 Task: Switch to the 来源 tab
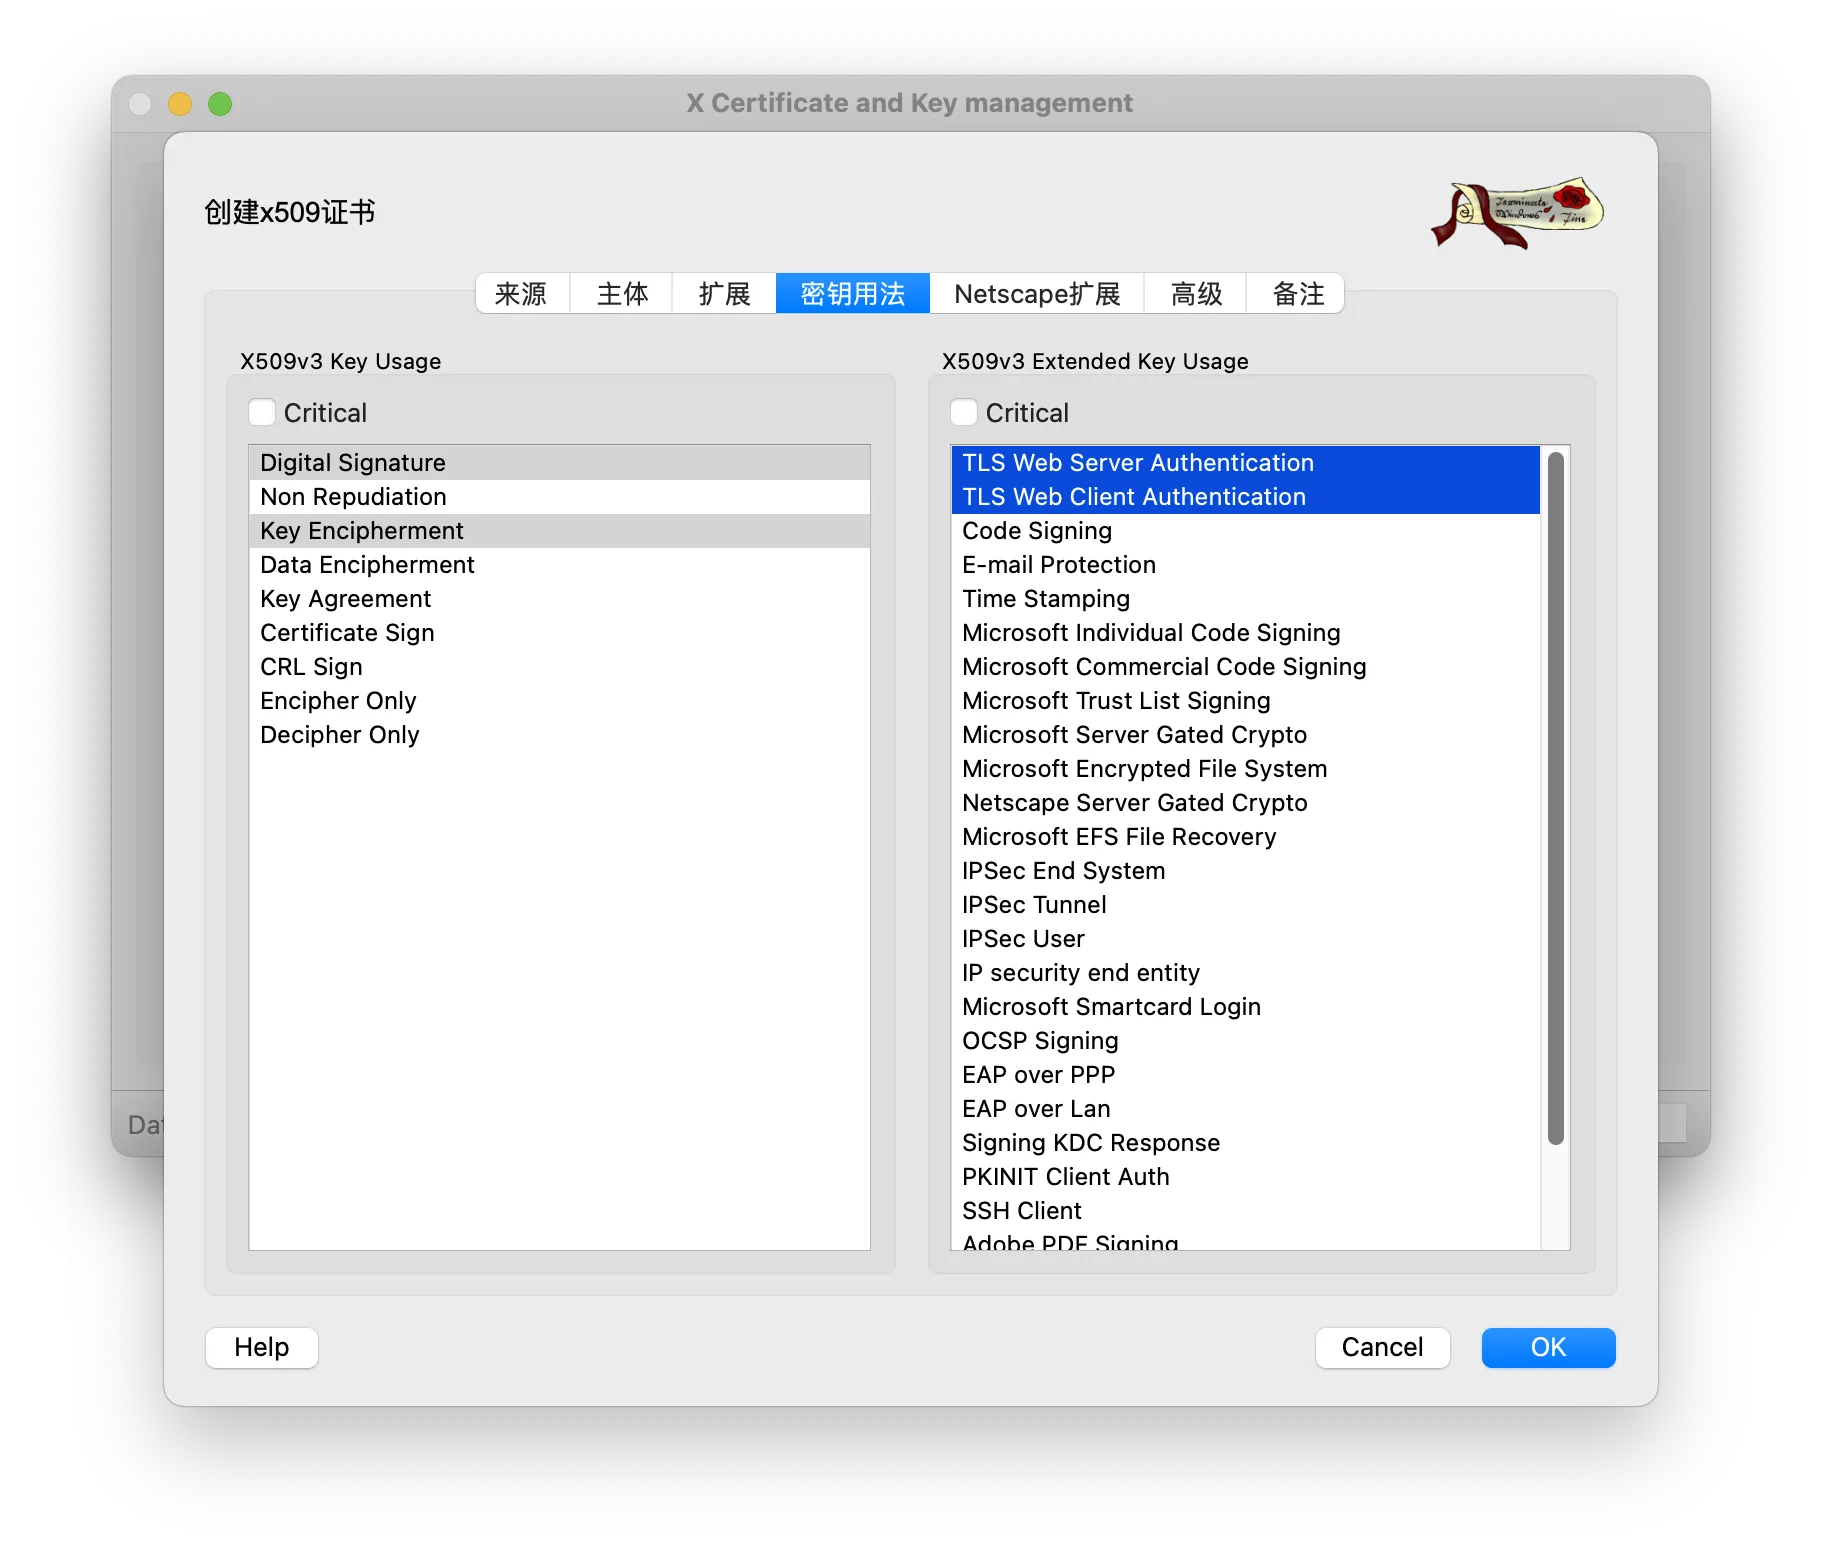(x=521, y=294)
